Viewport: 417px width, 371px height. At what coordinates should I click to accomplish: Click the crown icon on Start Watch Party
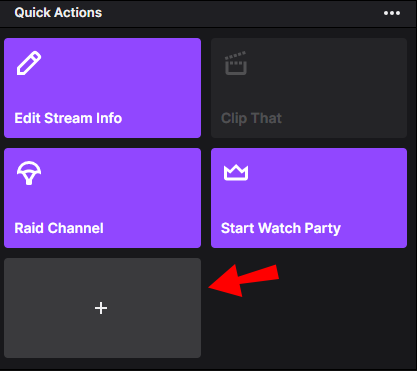pos(236,172)
